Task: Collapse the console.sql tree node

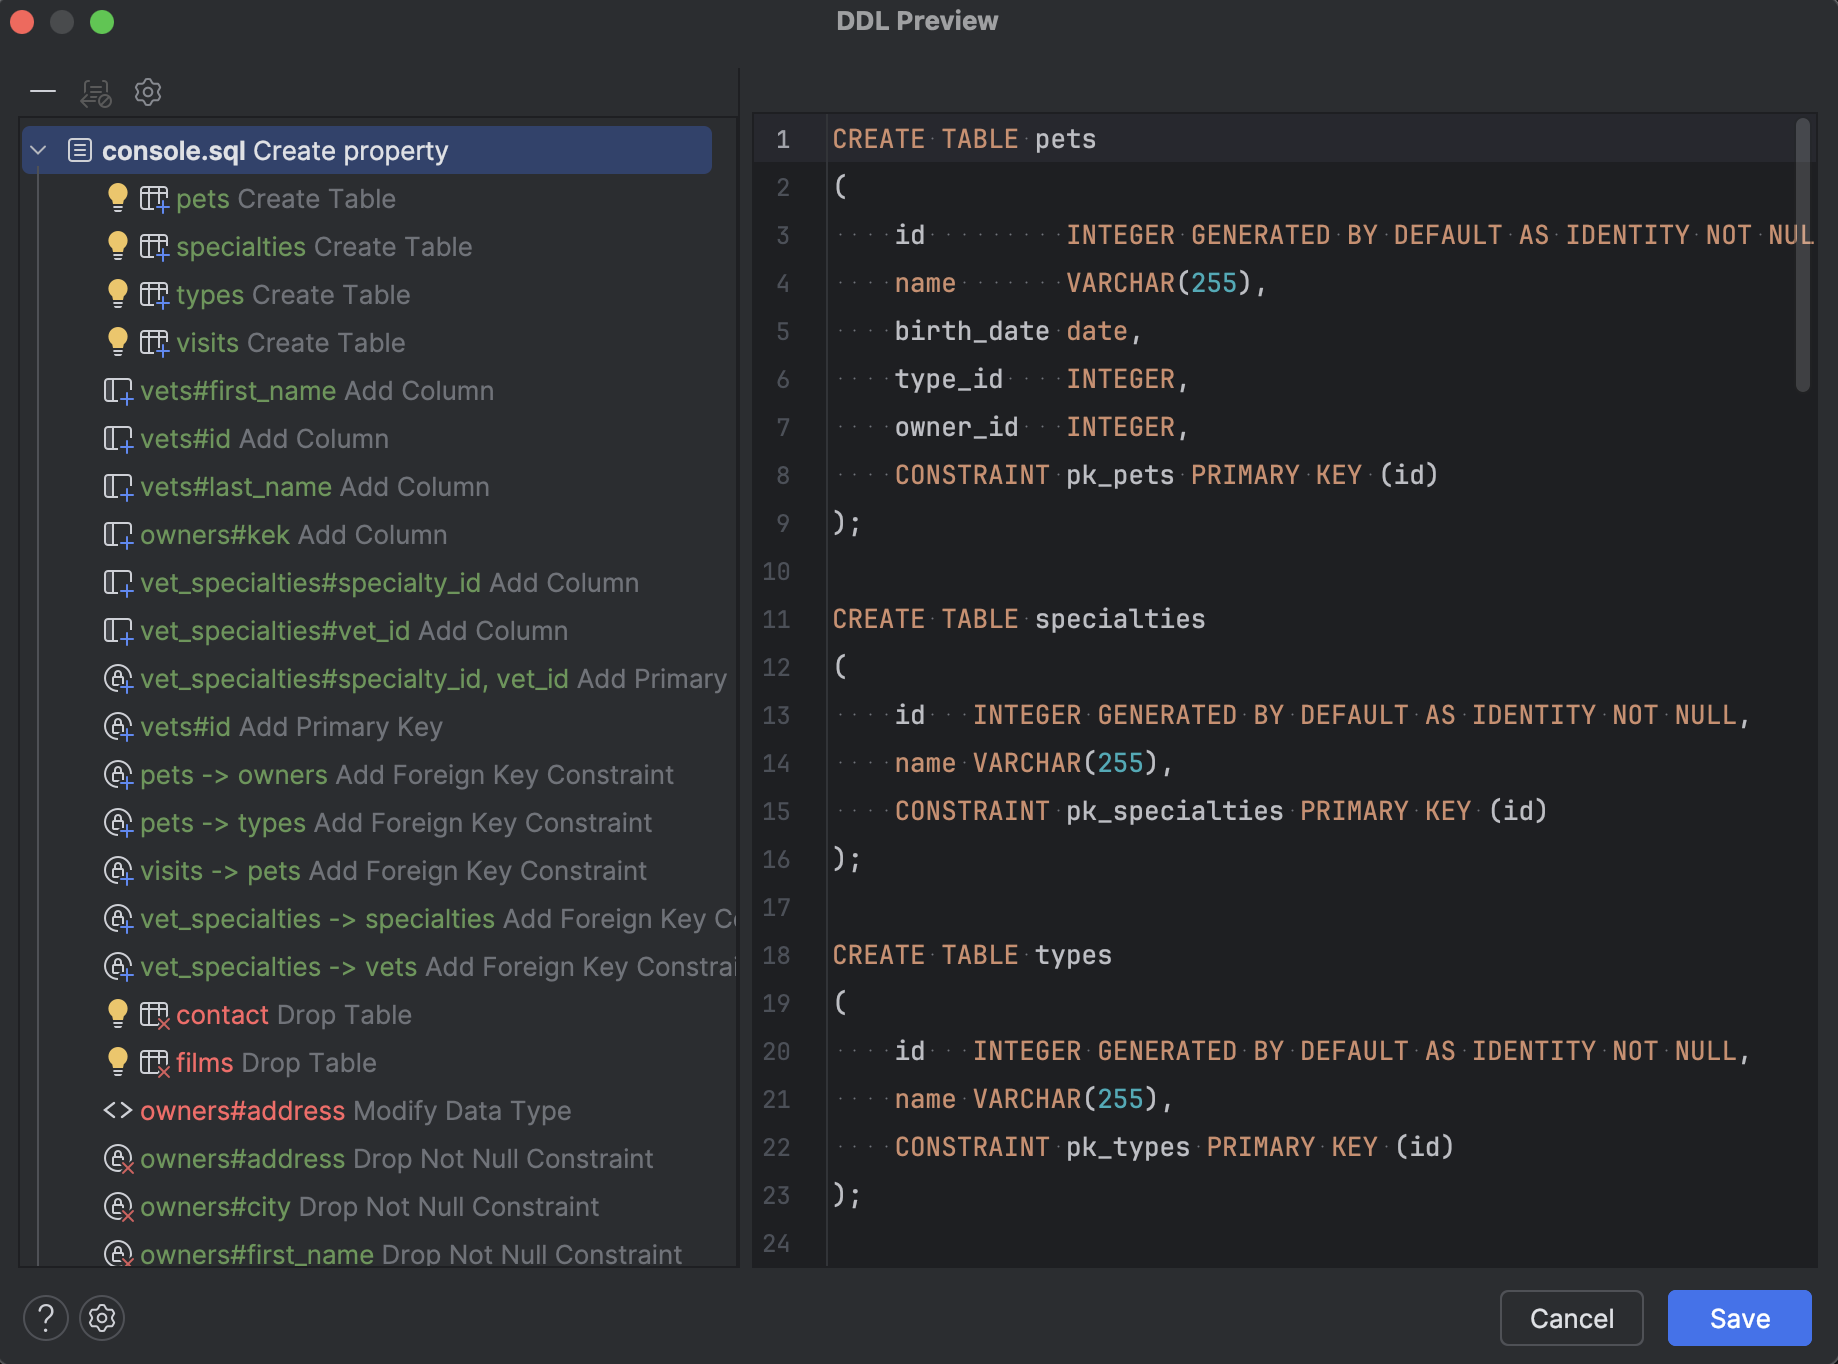Action: (37, 150)
